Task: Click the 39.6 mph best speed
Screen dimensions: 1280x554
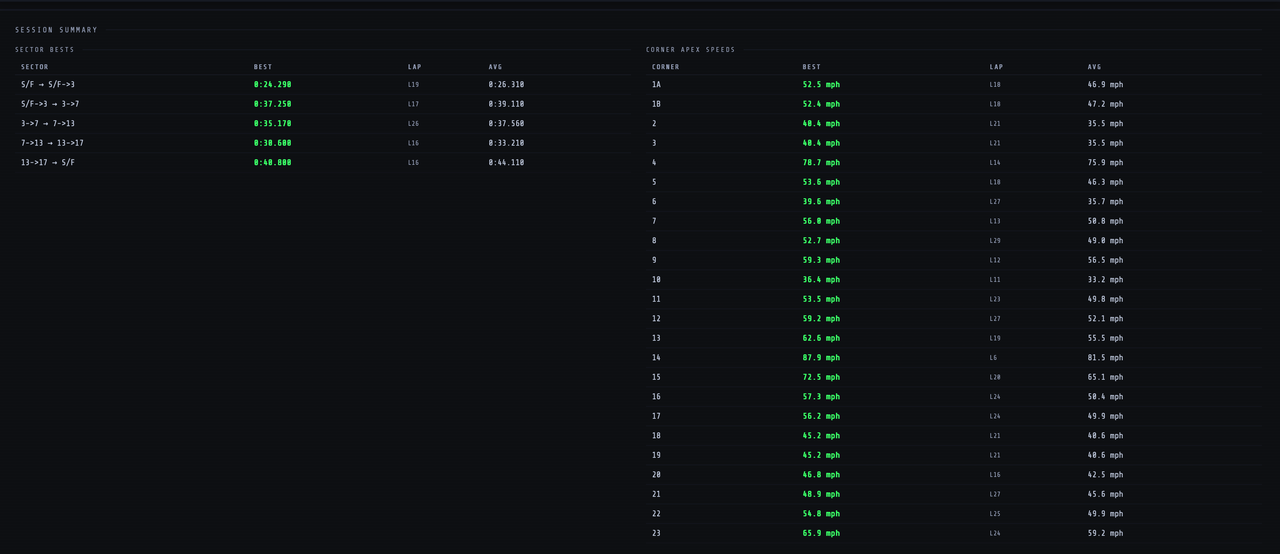Action: tap(821, 202)
